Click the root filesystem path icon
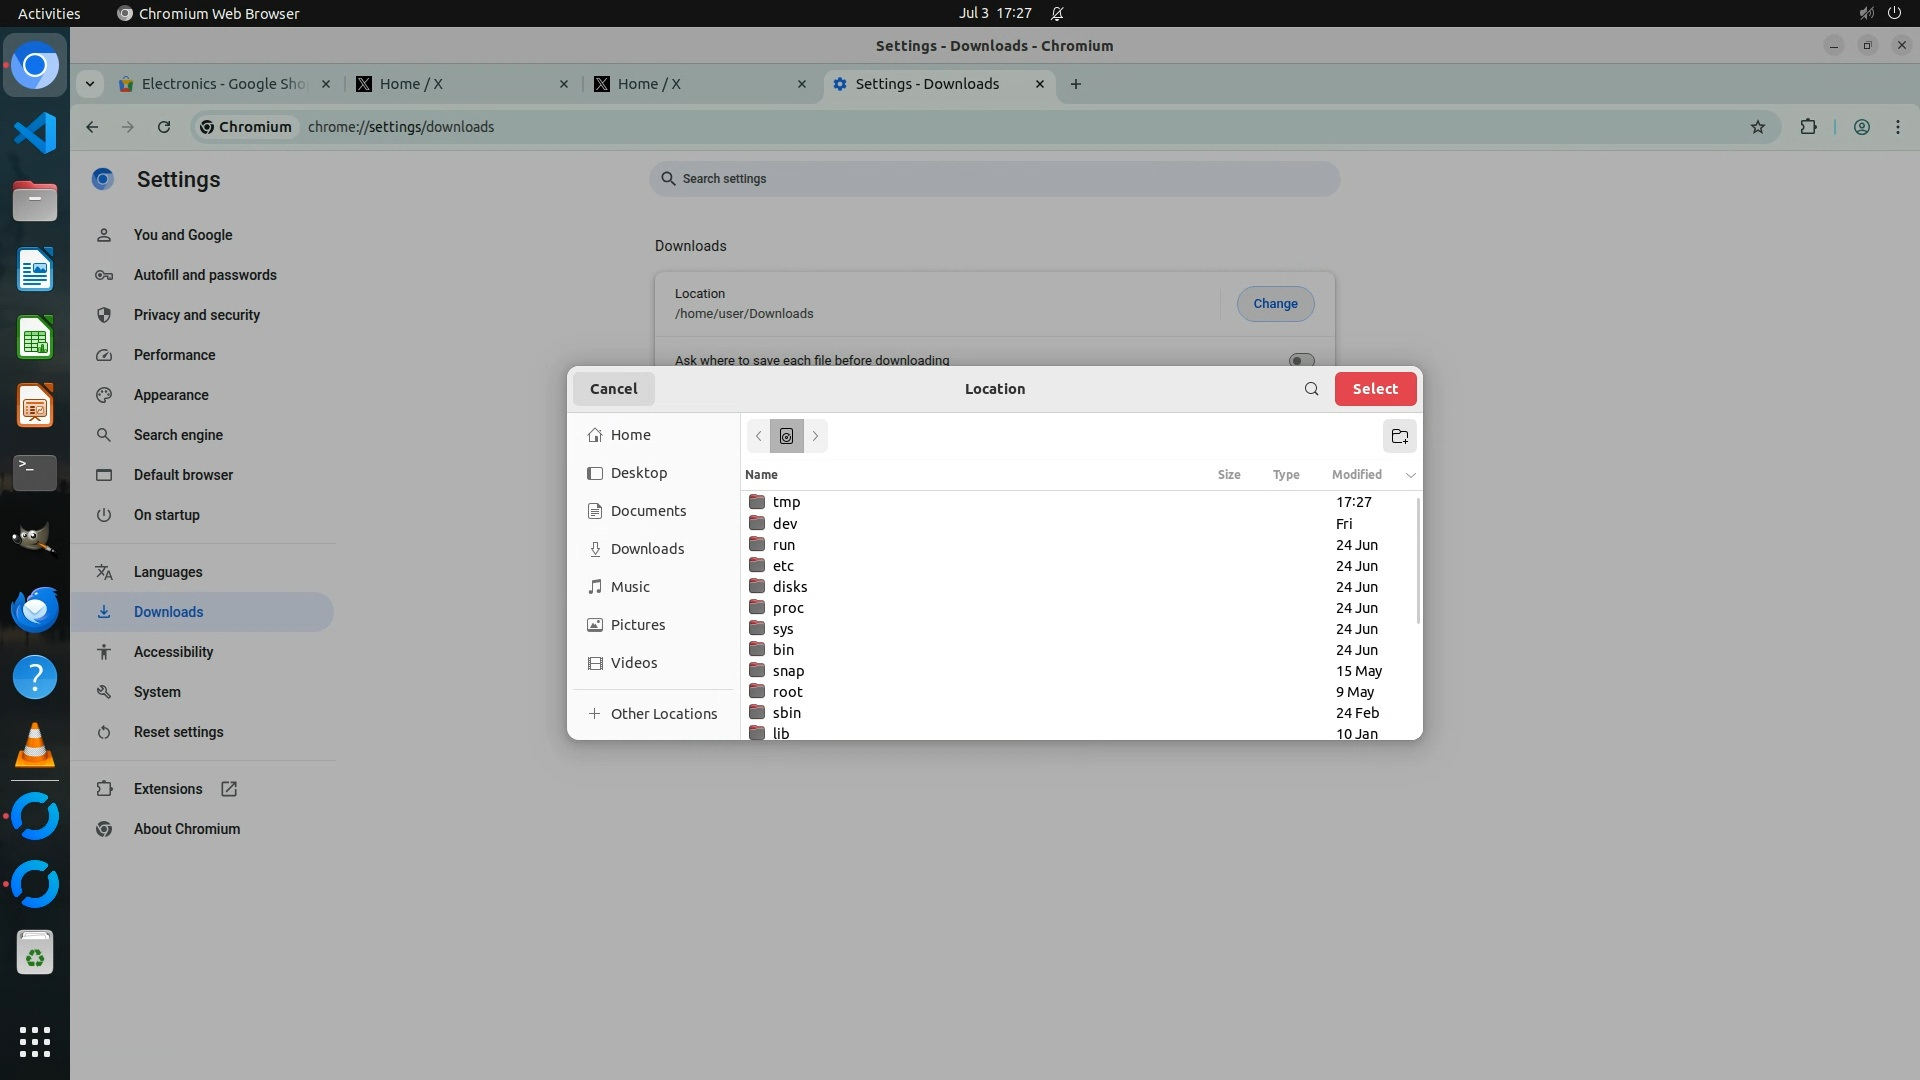The image size is (1920, 1080). [x=786, y=436]
